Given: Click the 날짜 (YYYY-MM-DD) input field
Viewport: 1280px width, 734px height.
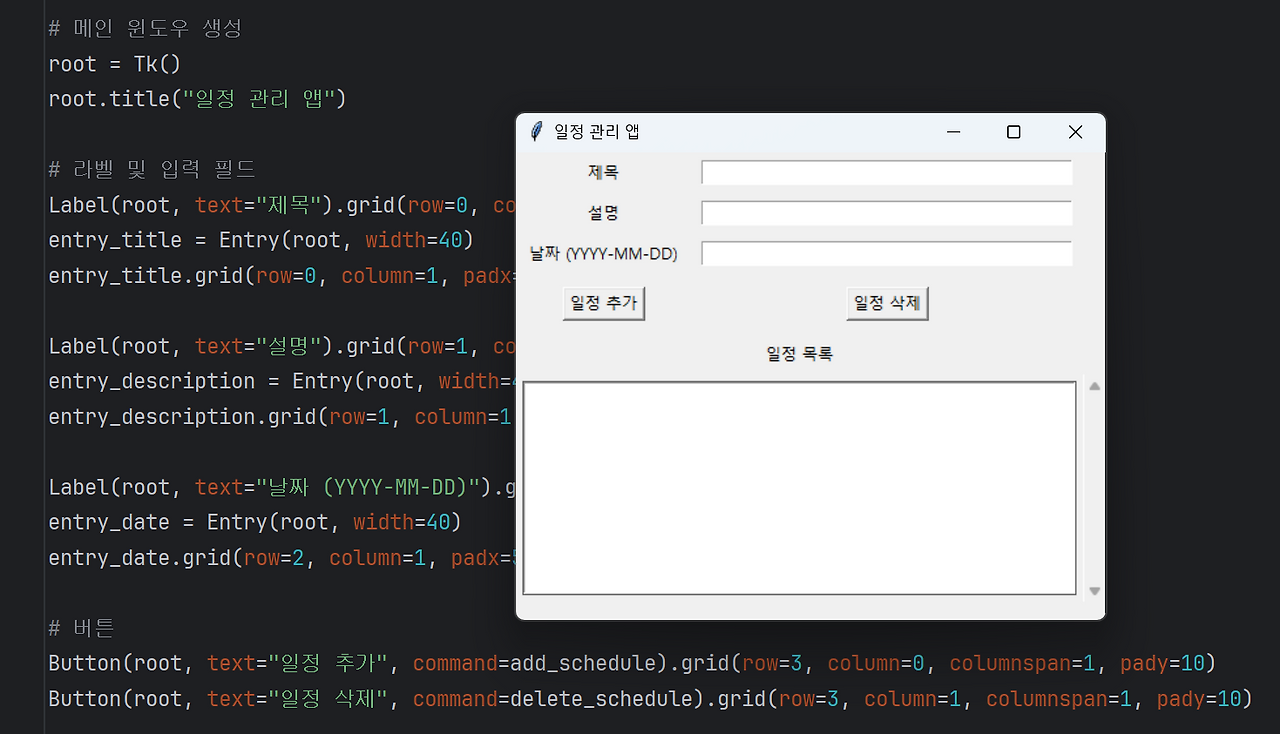Looking at the screenshot, I should pos(886,253).
